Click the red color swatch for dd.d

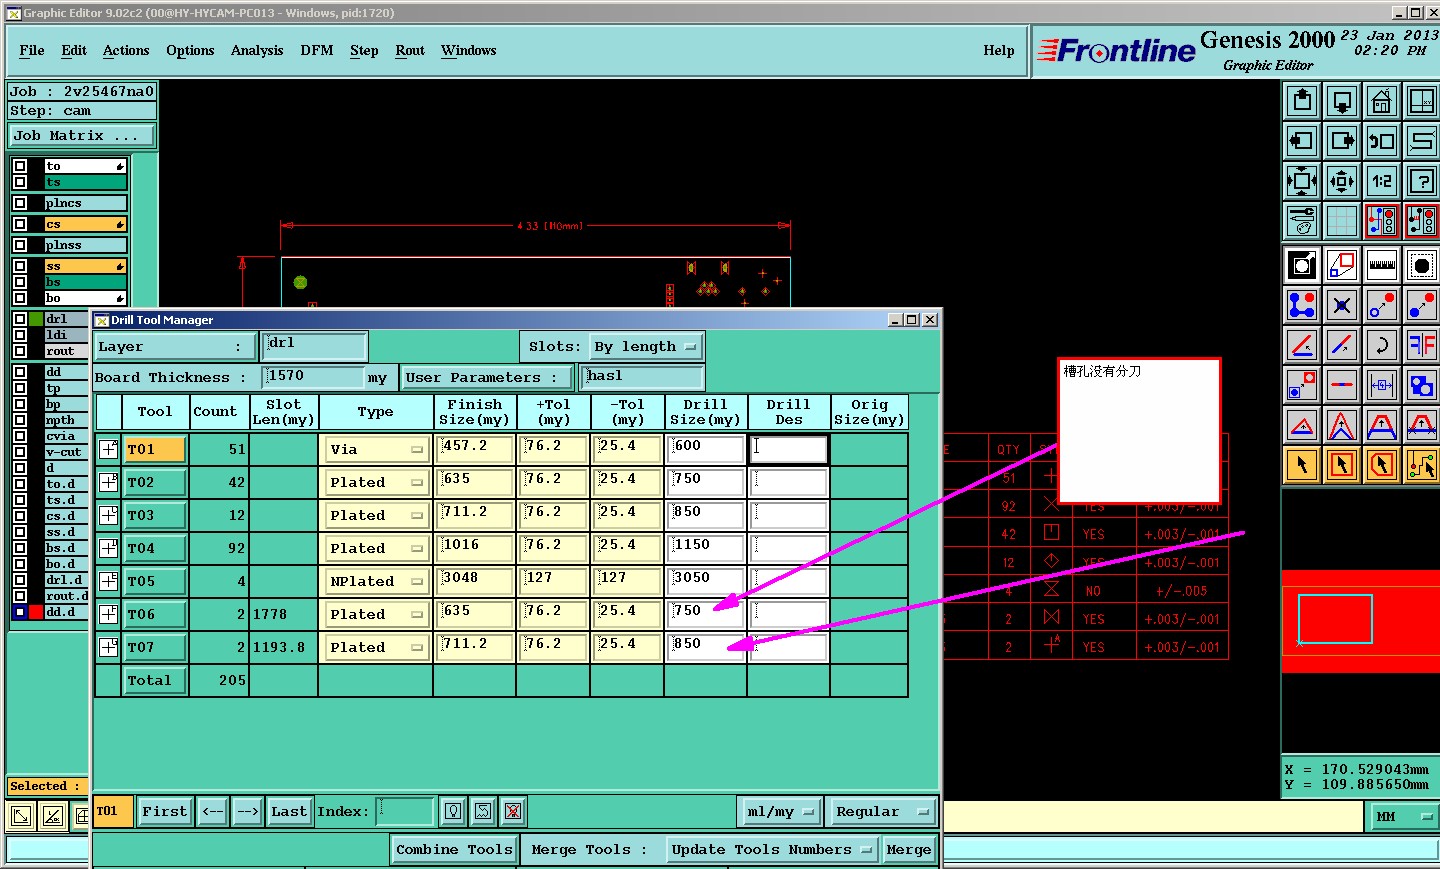click(x=37, y=612)
